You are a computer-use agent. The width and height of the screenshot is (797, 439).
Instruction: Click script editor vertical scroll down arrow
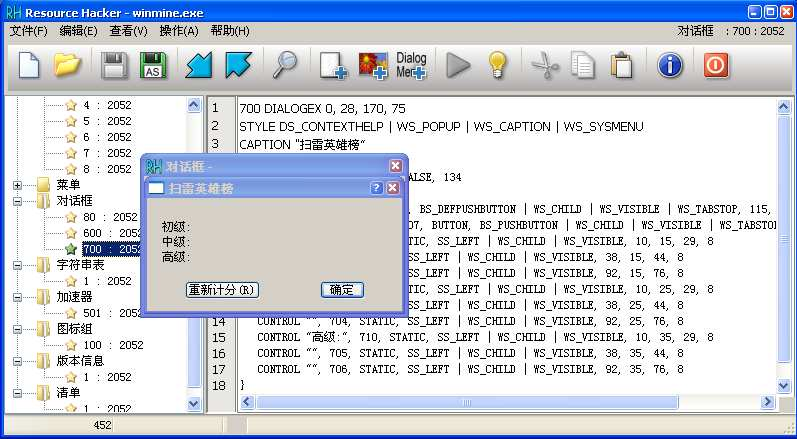point(784,386)
